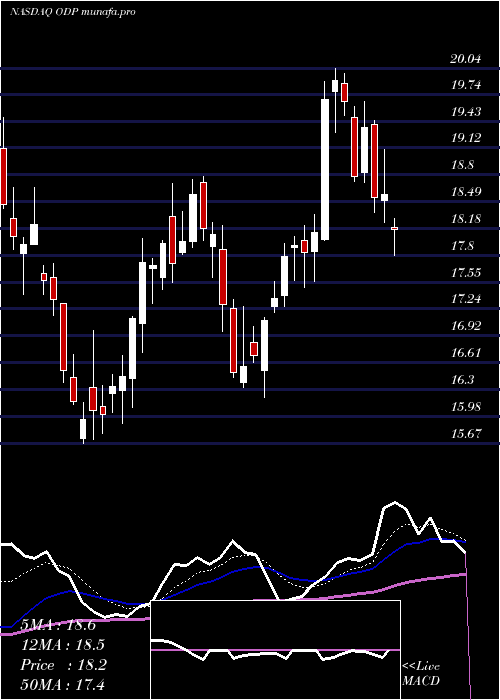Click the 12MA : 18.5 legend entry
The width and height of the screenshot is (500, 700).
(62, 645)
